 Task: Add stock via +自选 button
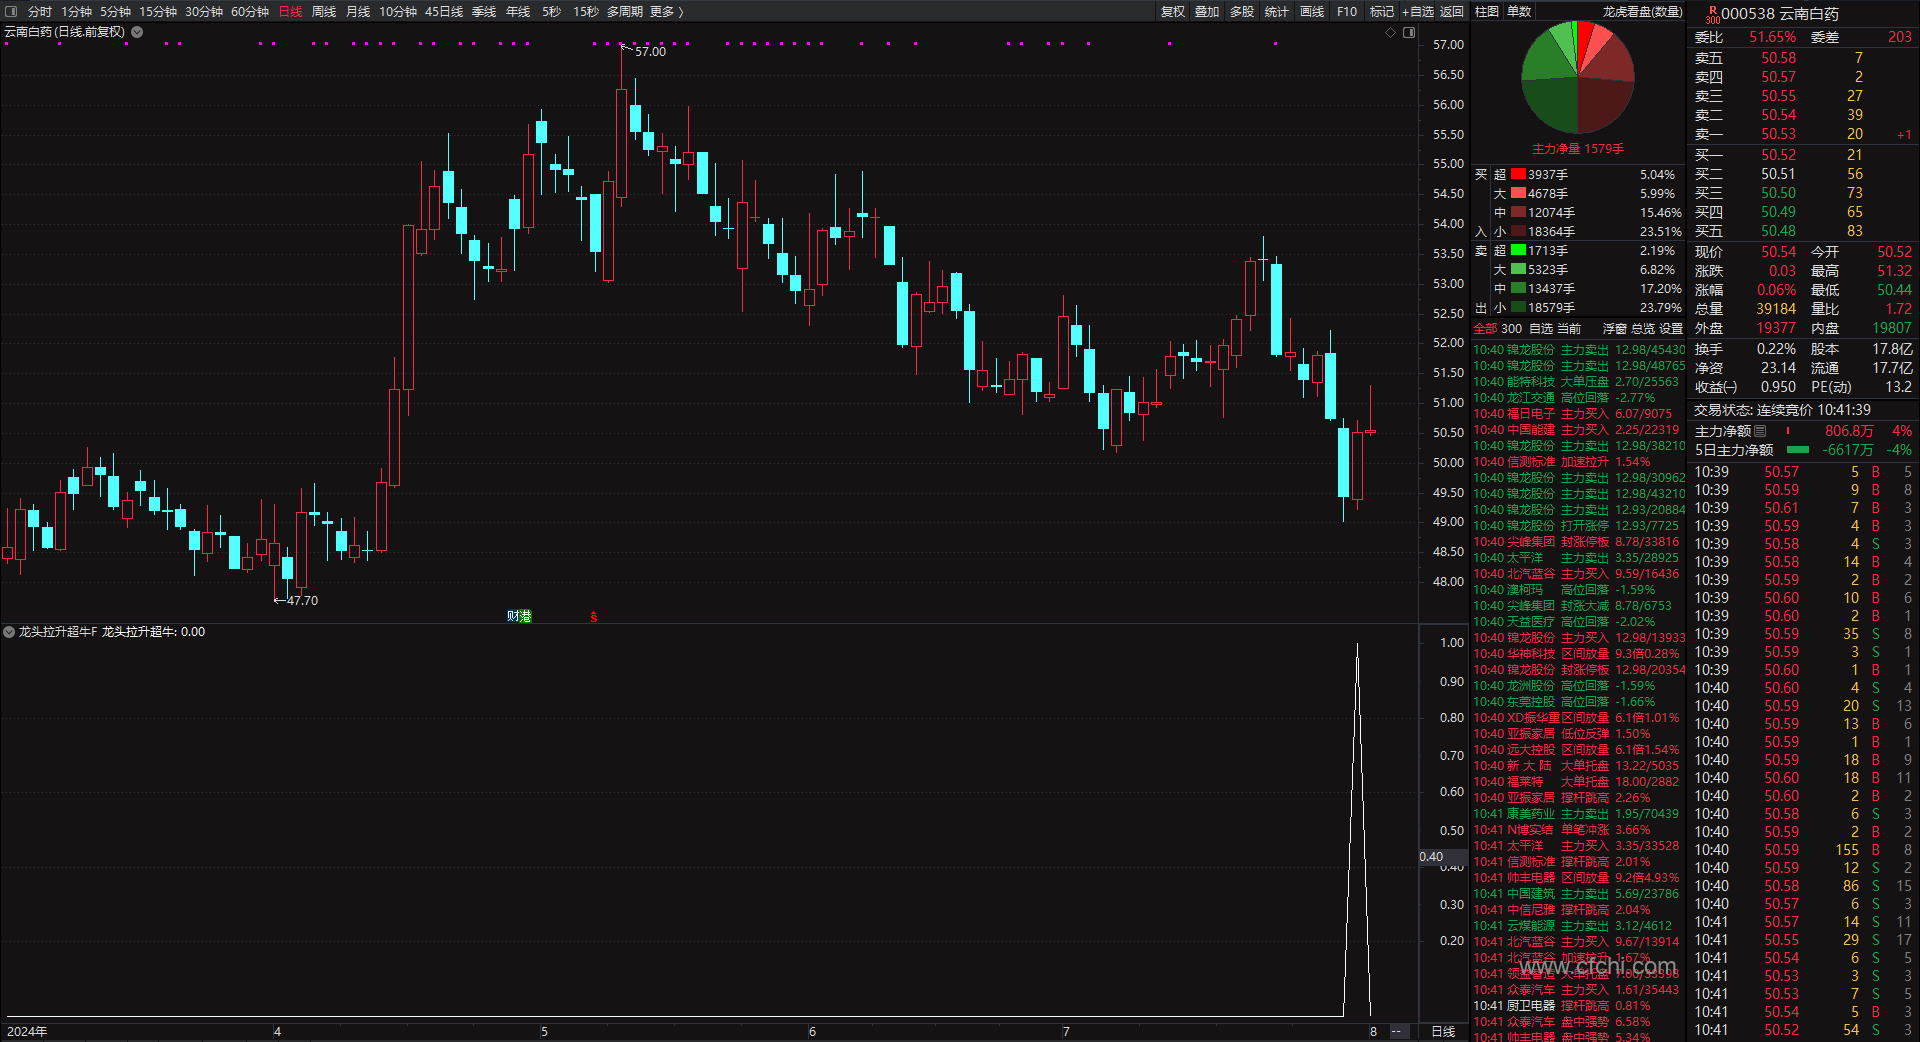1418,12
